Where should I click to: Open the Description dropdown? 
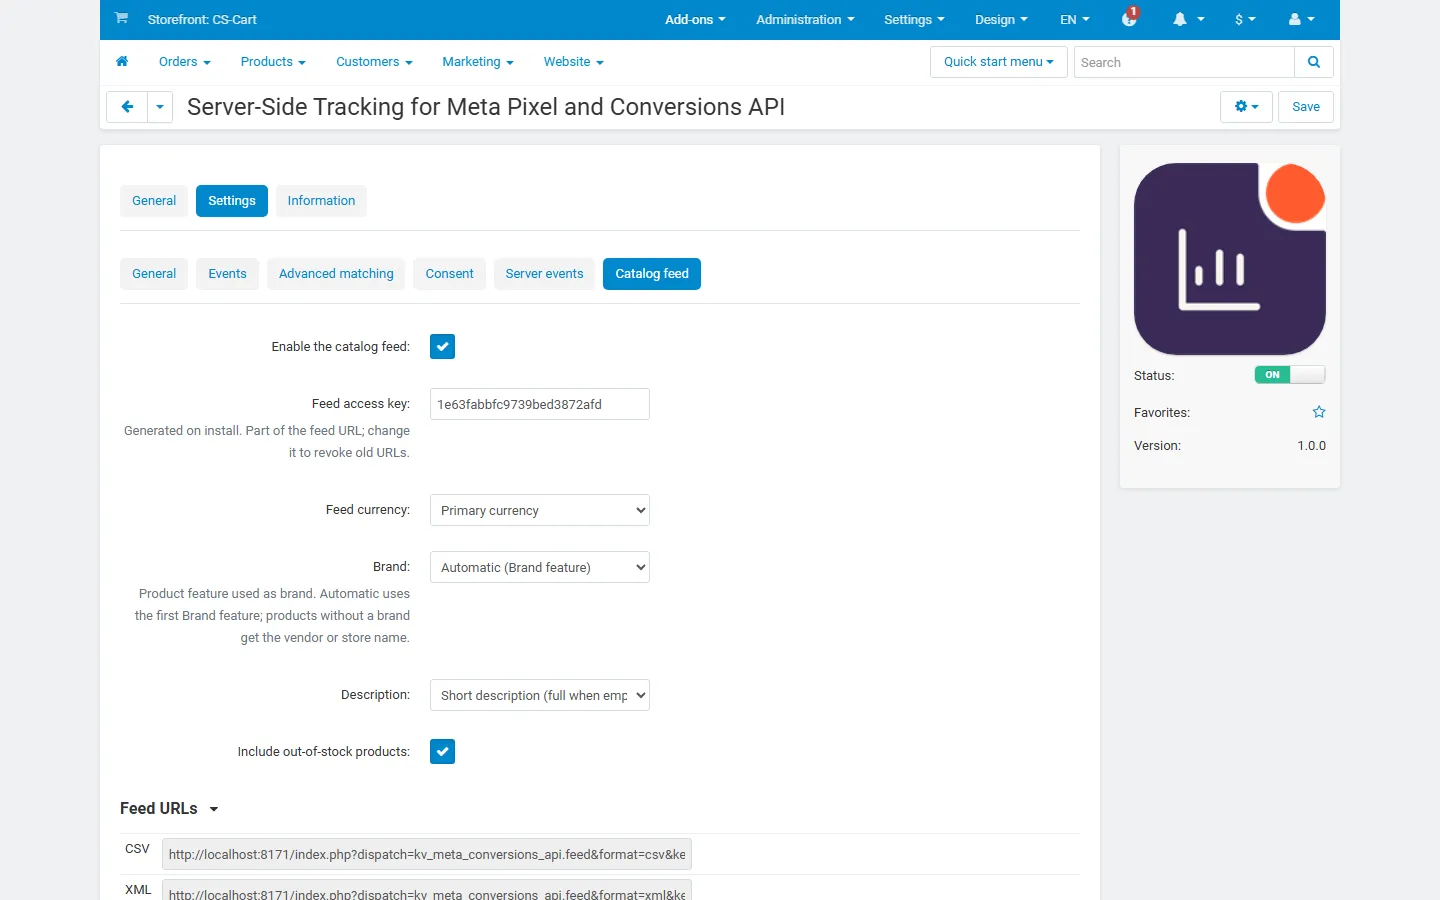pyautogui.click(x=540, y=695)
